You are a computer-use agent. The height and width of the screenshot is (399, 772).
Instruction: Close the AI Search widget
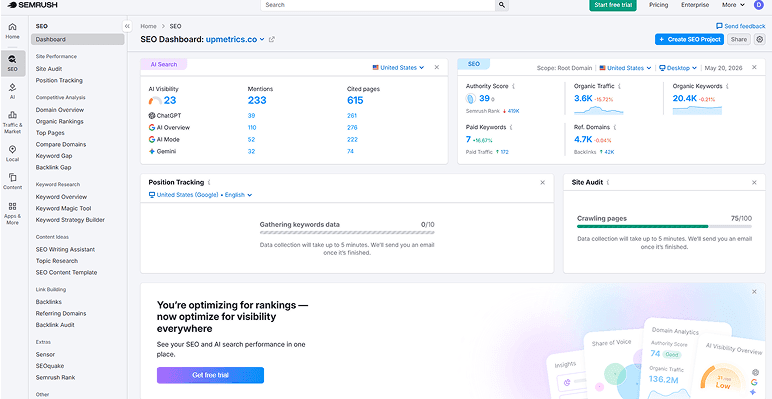click(437, 67)
